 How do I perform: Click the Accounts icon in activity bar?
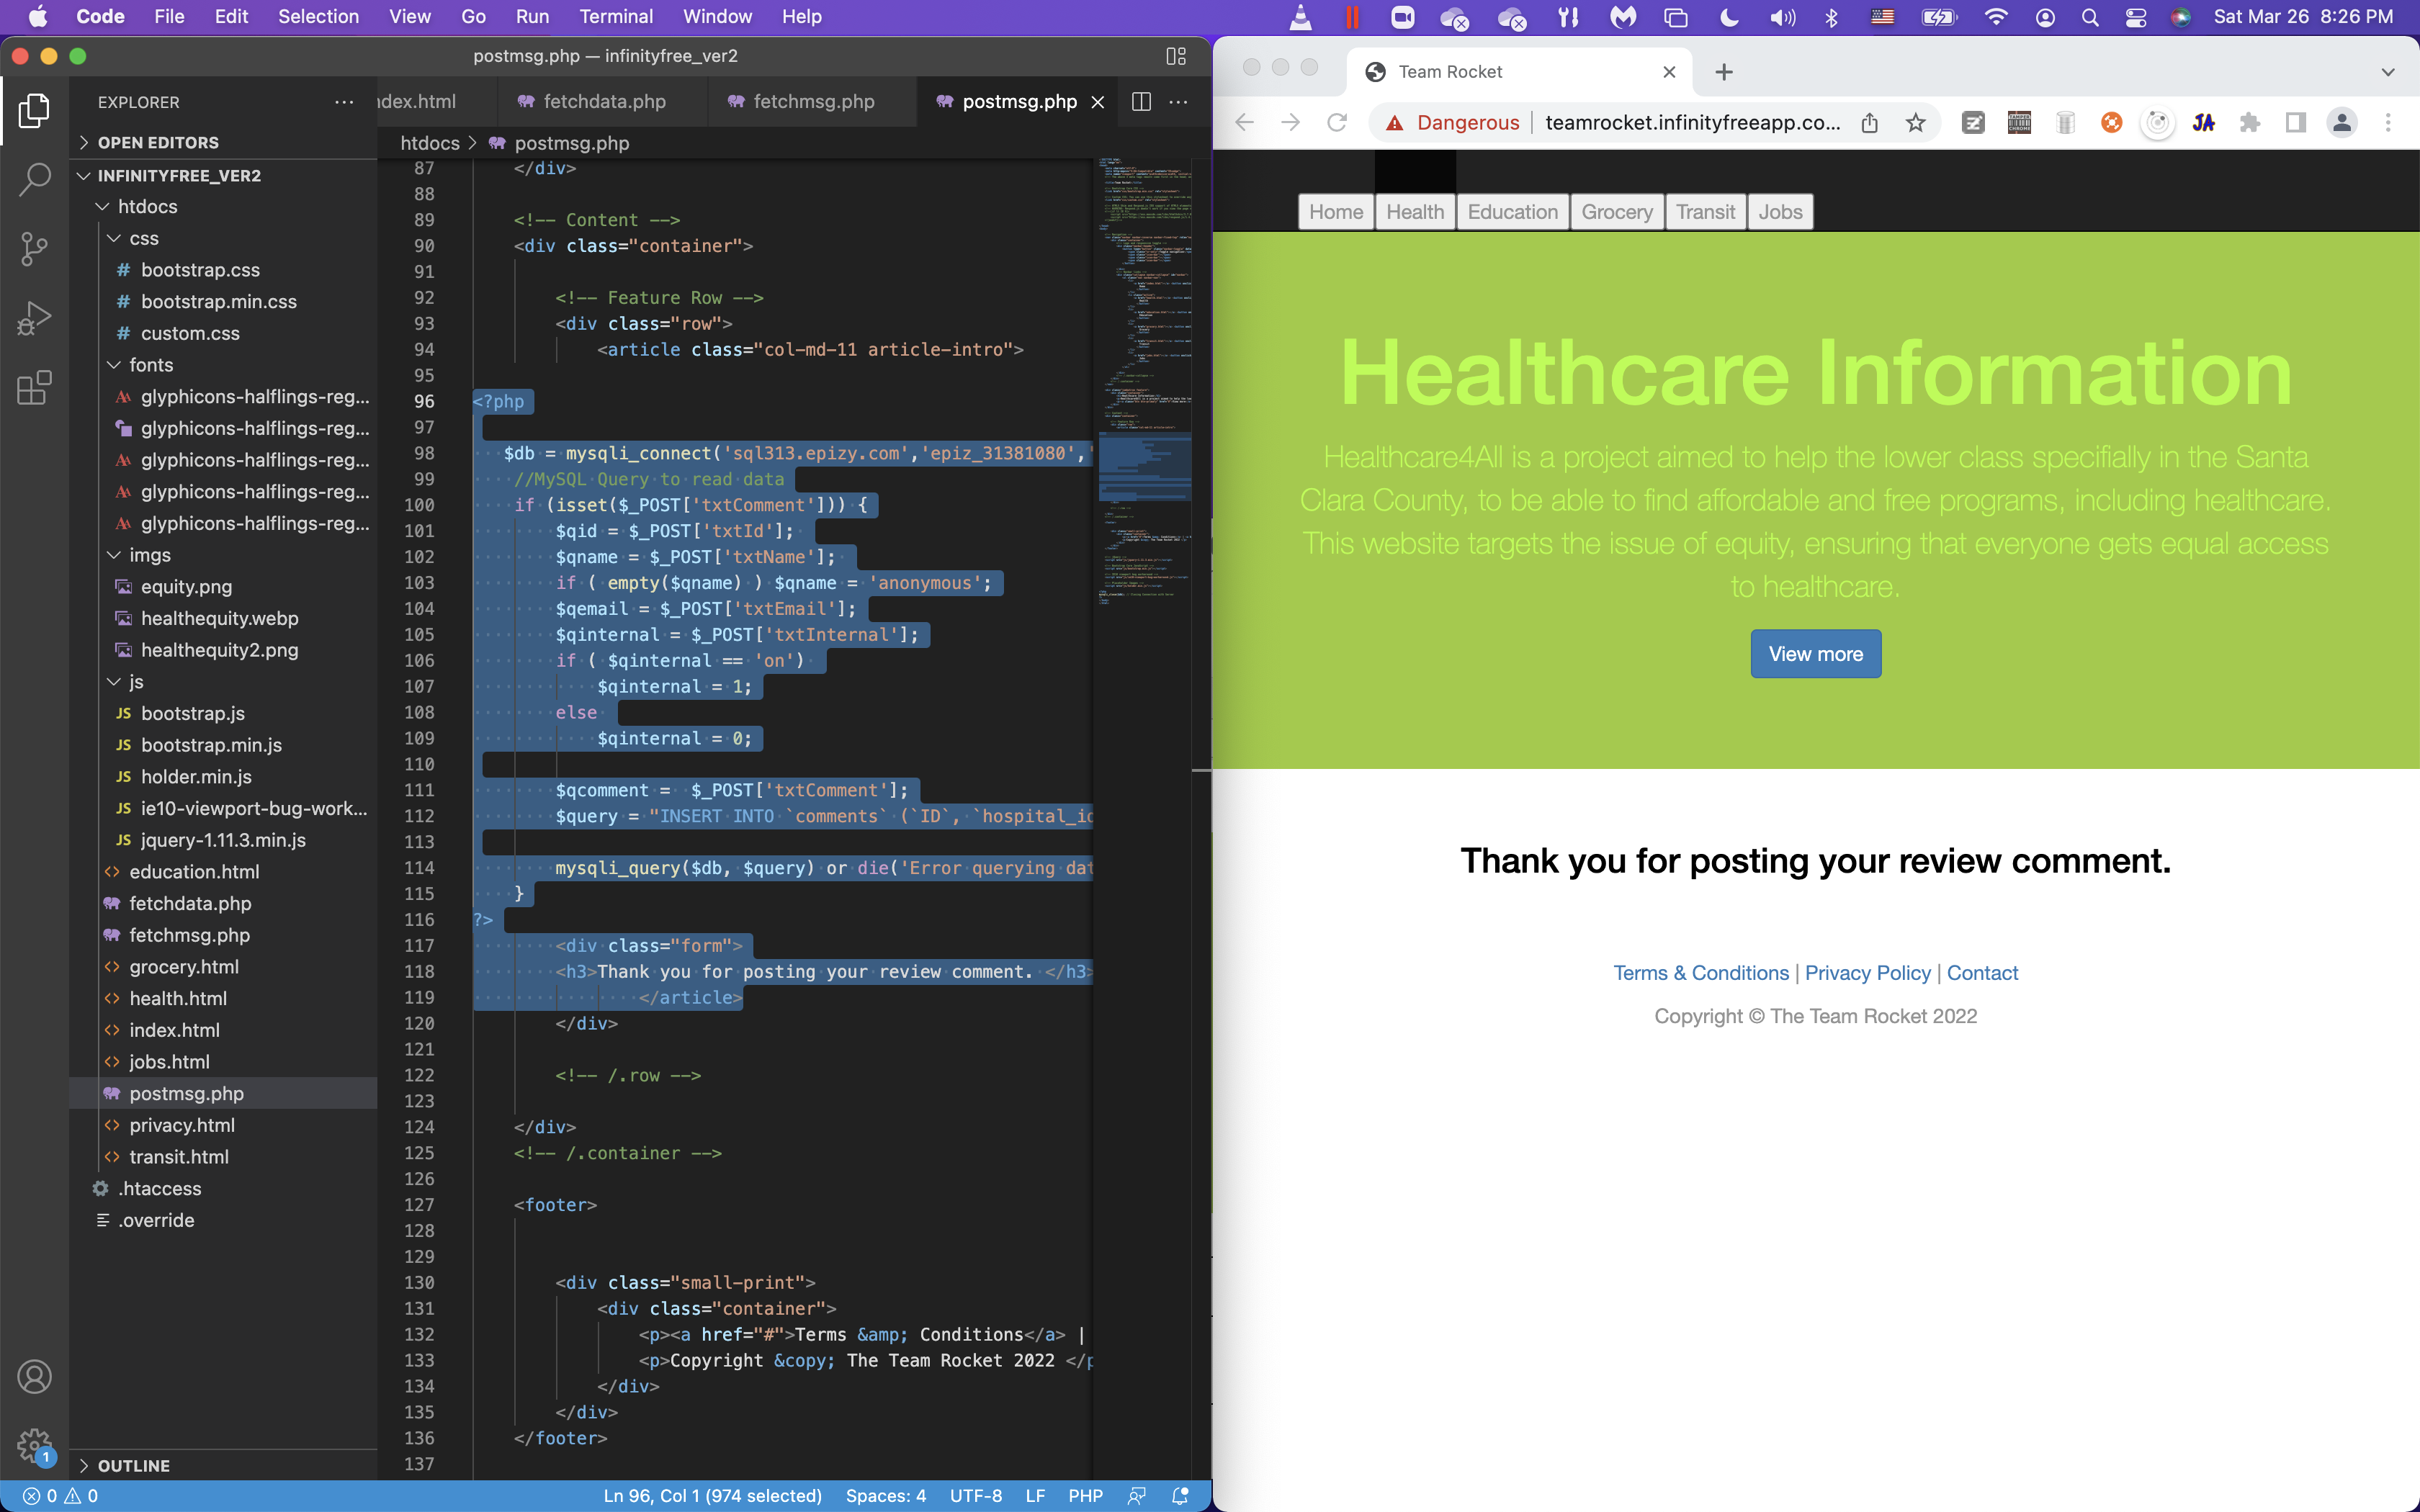[x=34, y=1377]
